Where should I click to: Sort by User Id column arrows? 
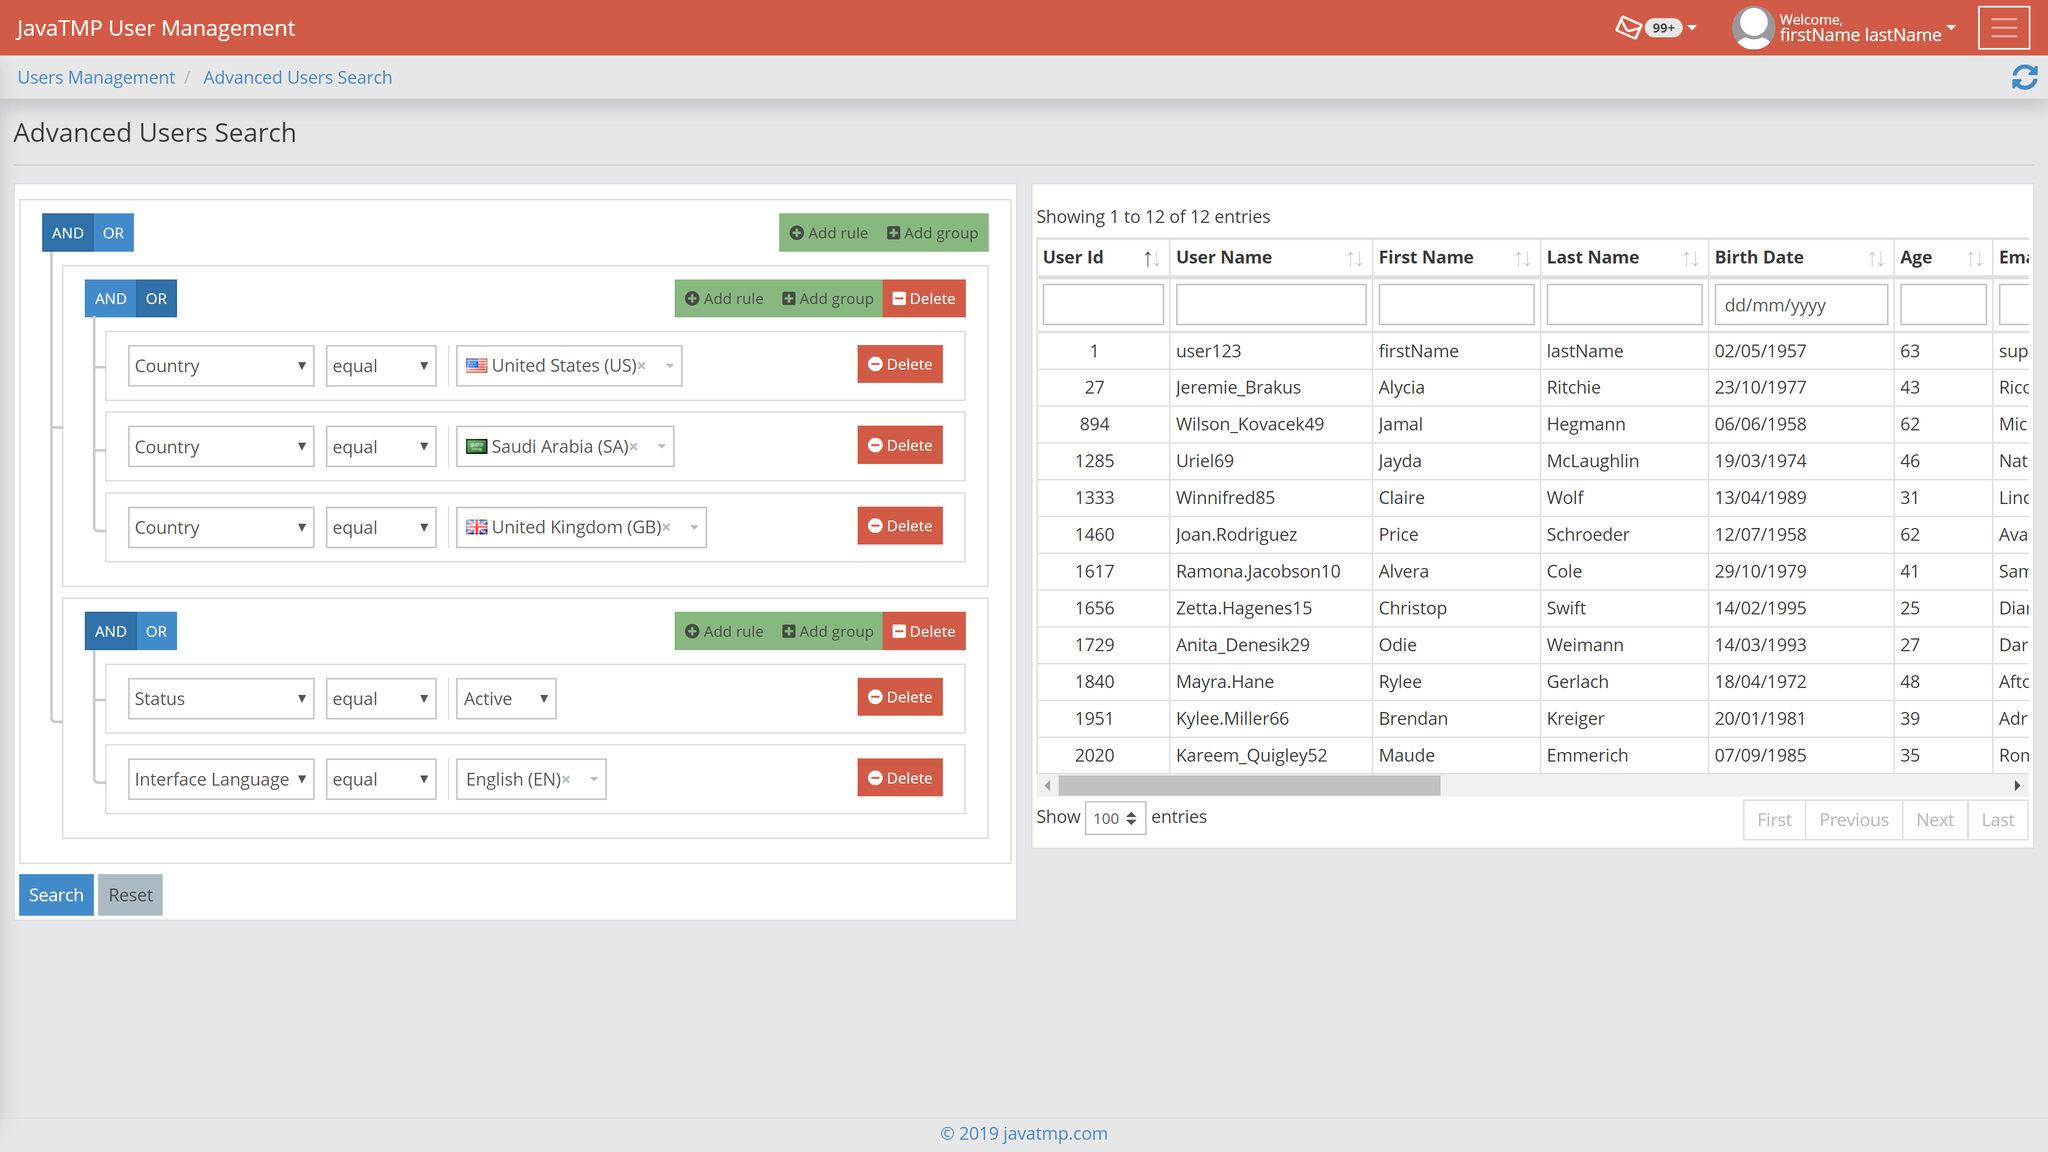(x=1151, y=258)
